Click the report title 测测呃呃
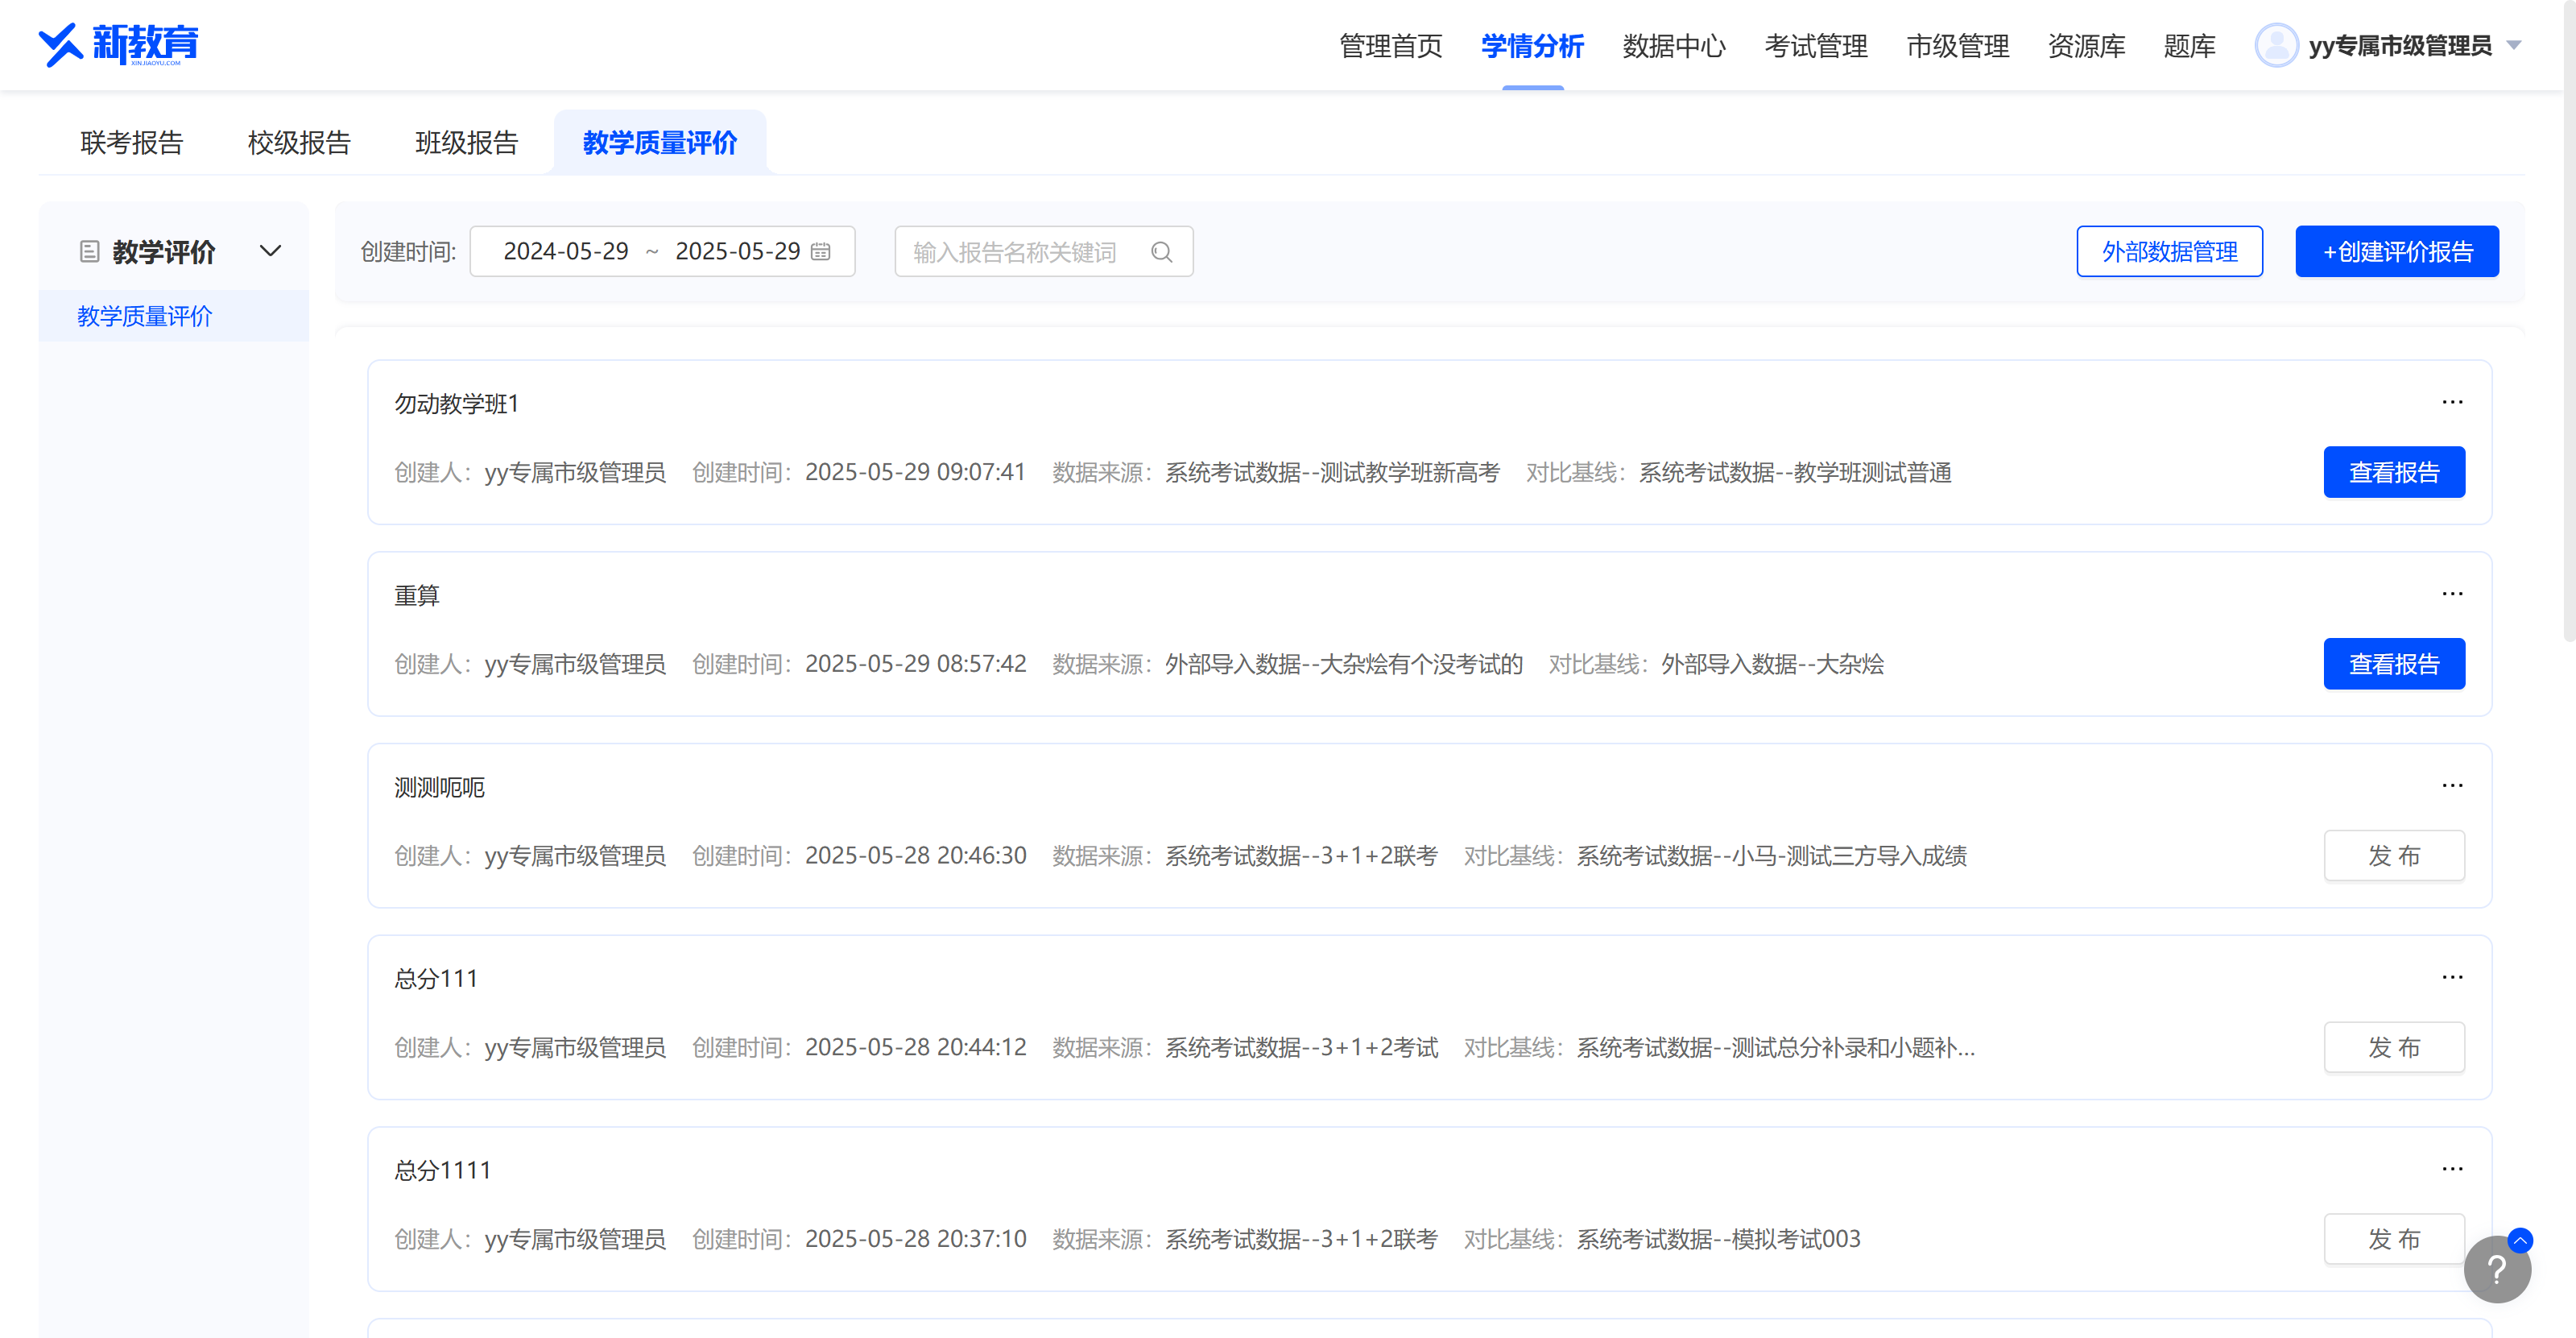 (x=440, y=788)
